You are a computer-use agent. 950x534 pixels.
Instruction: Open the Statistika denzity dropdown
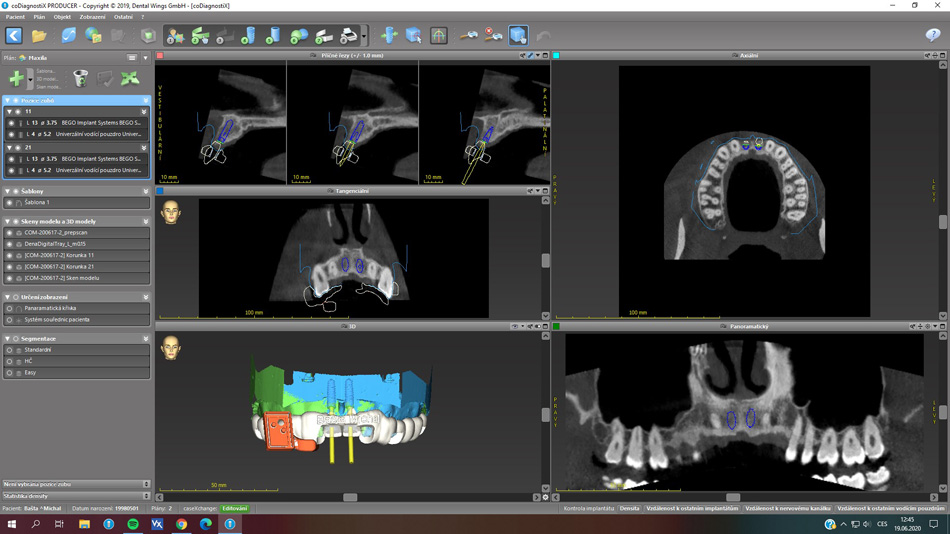(146, 496)
